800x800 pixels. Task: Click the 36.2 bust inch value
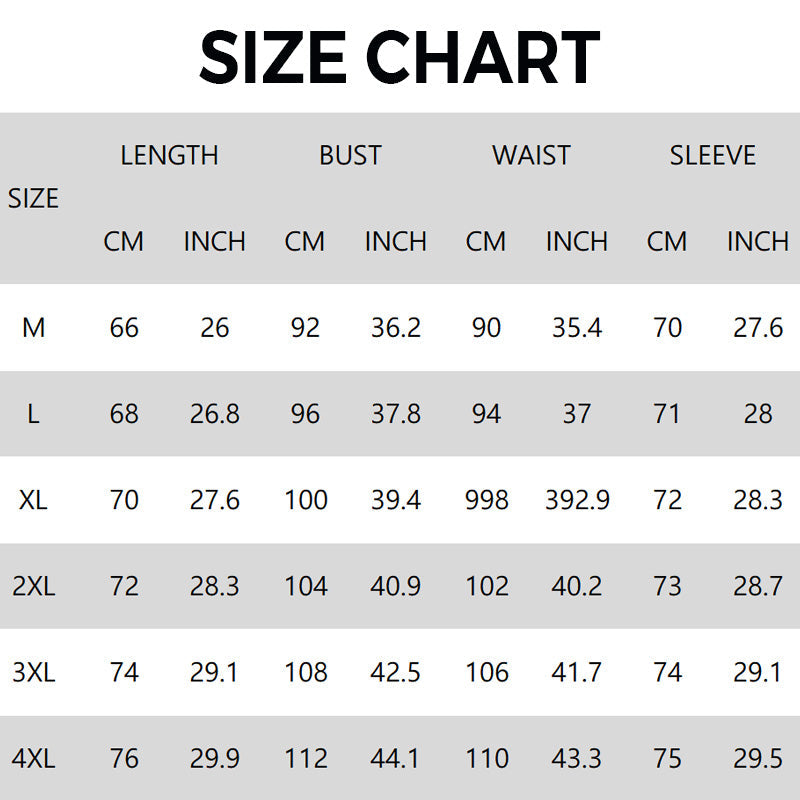click(x=395, y=327)
